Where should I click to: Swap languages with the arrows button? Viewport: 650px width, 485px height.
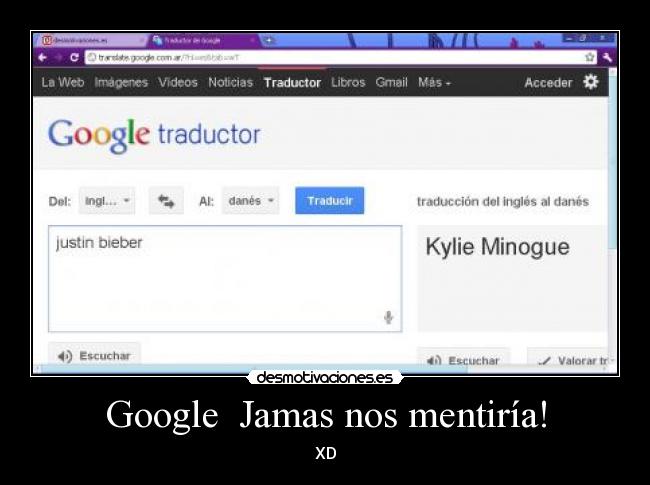click(166, 201)
